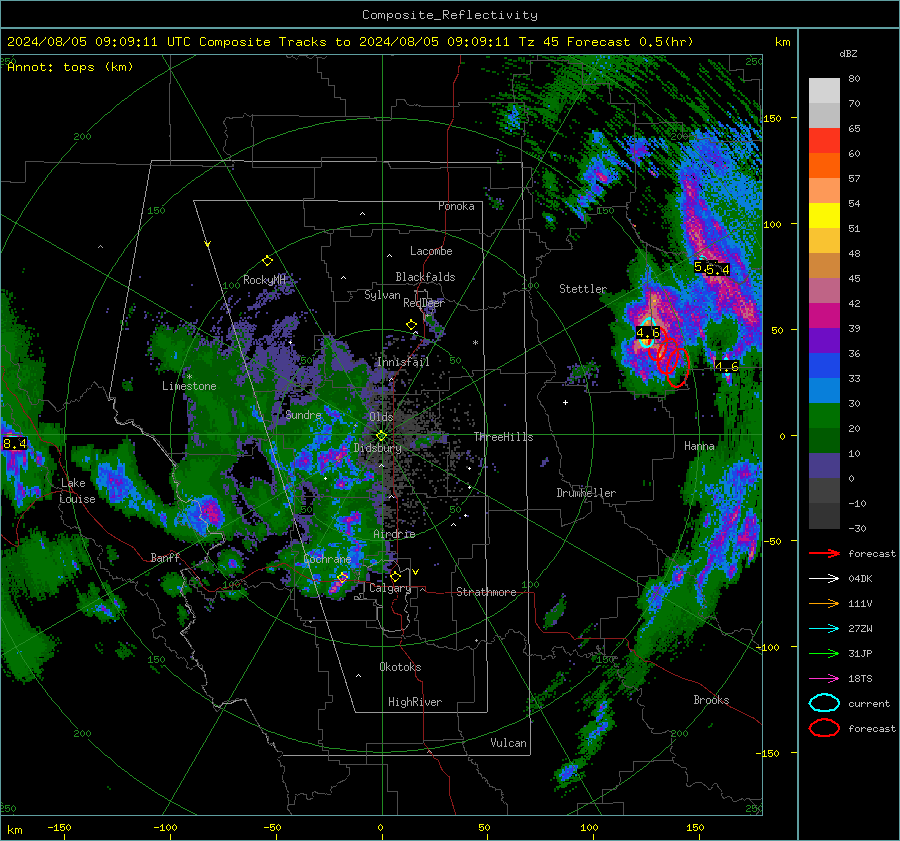Image resolution: width=900 pixels, height=841 pixels.
Task: Click the Limestone label
Action: coord(189,386)
